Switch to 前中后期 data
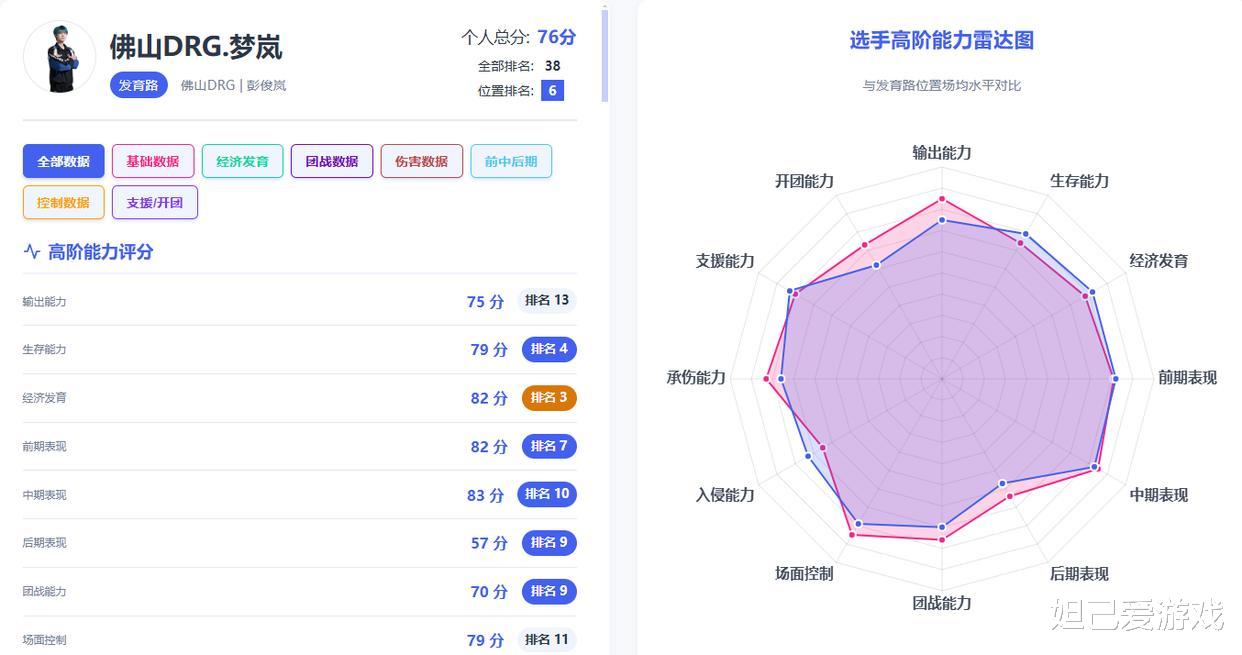Screen dimensions: 1242x655 (x=511, y=162)
